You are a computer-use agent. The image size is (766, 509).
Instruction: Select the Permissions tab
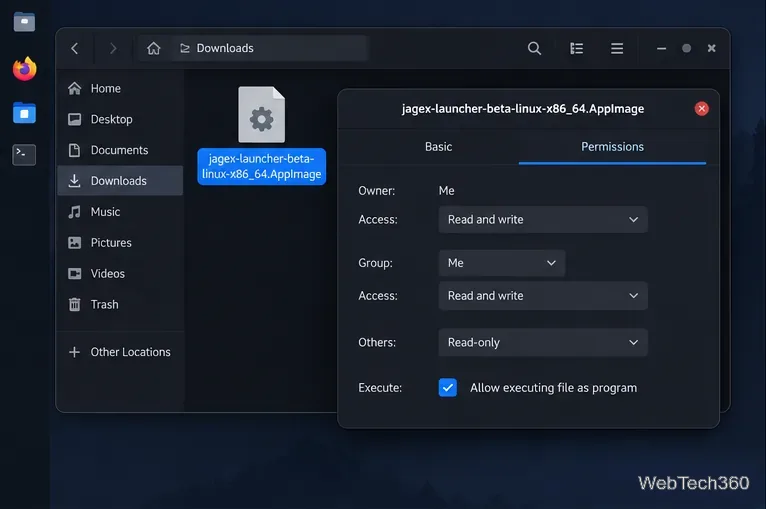612,147
